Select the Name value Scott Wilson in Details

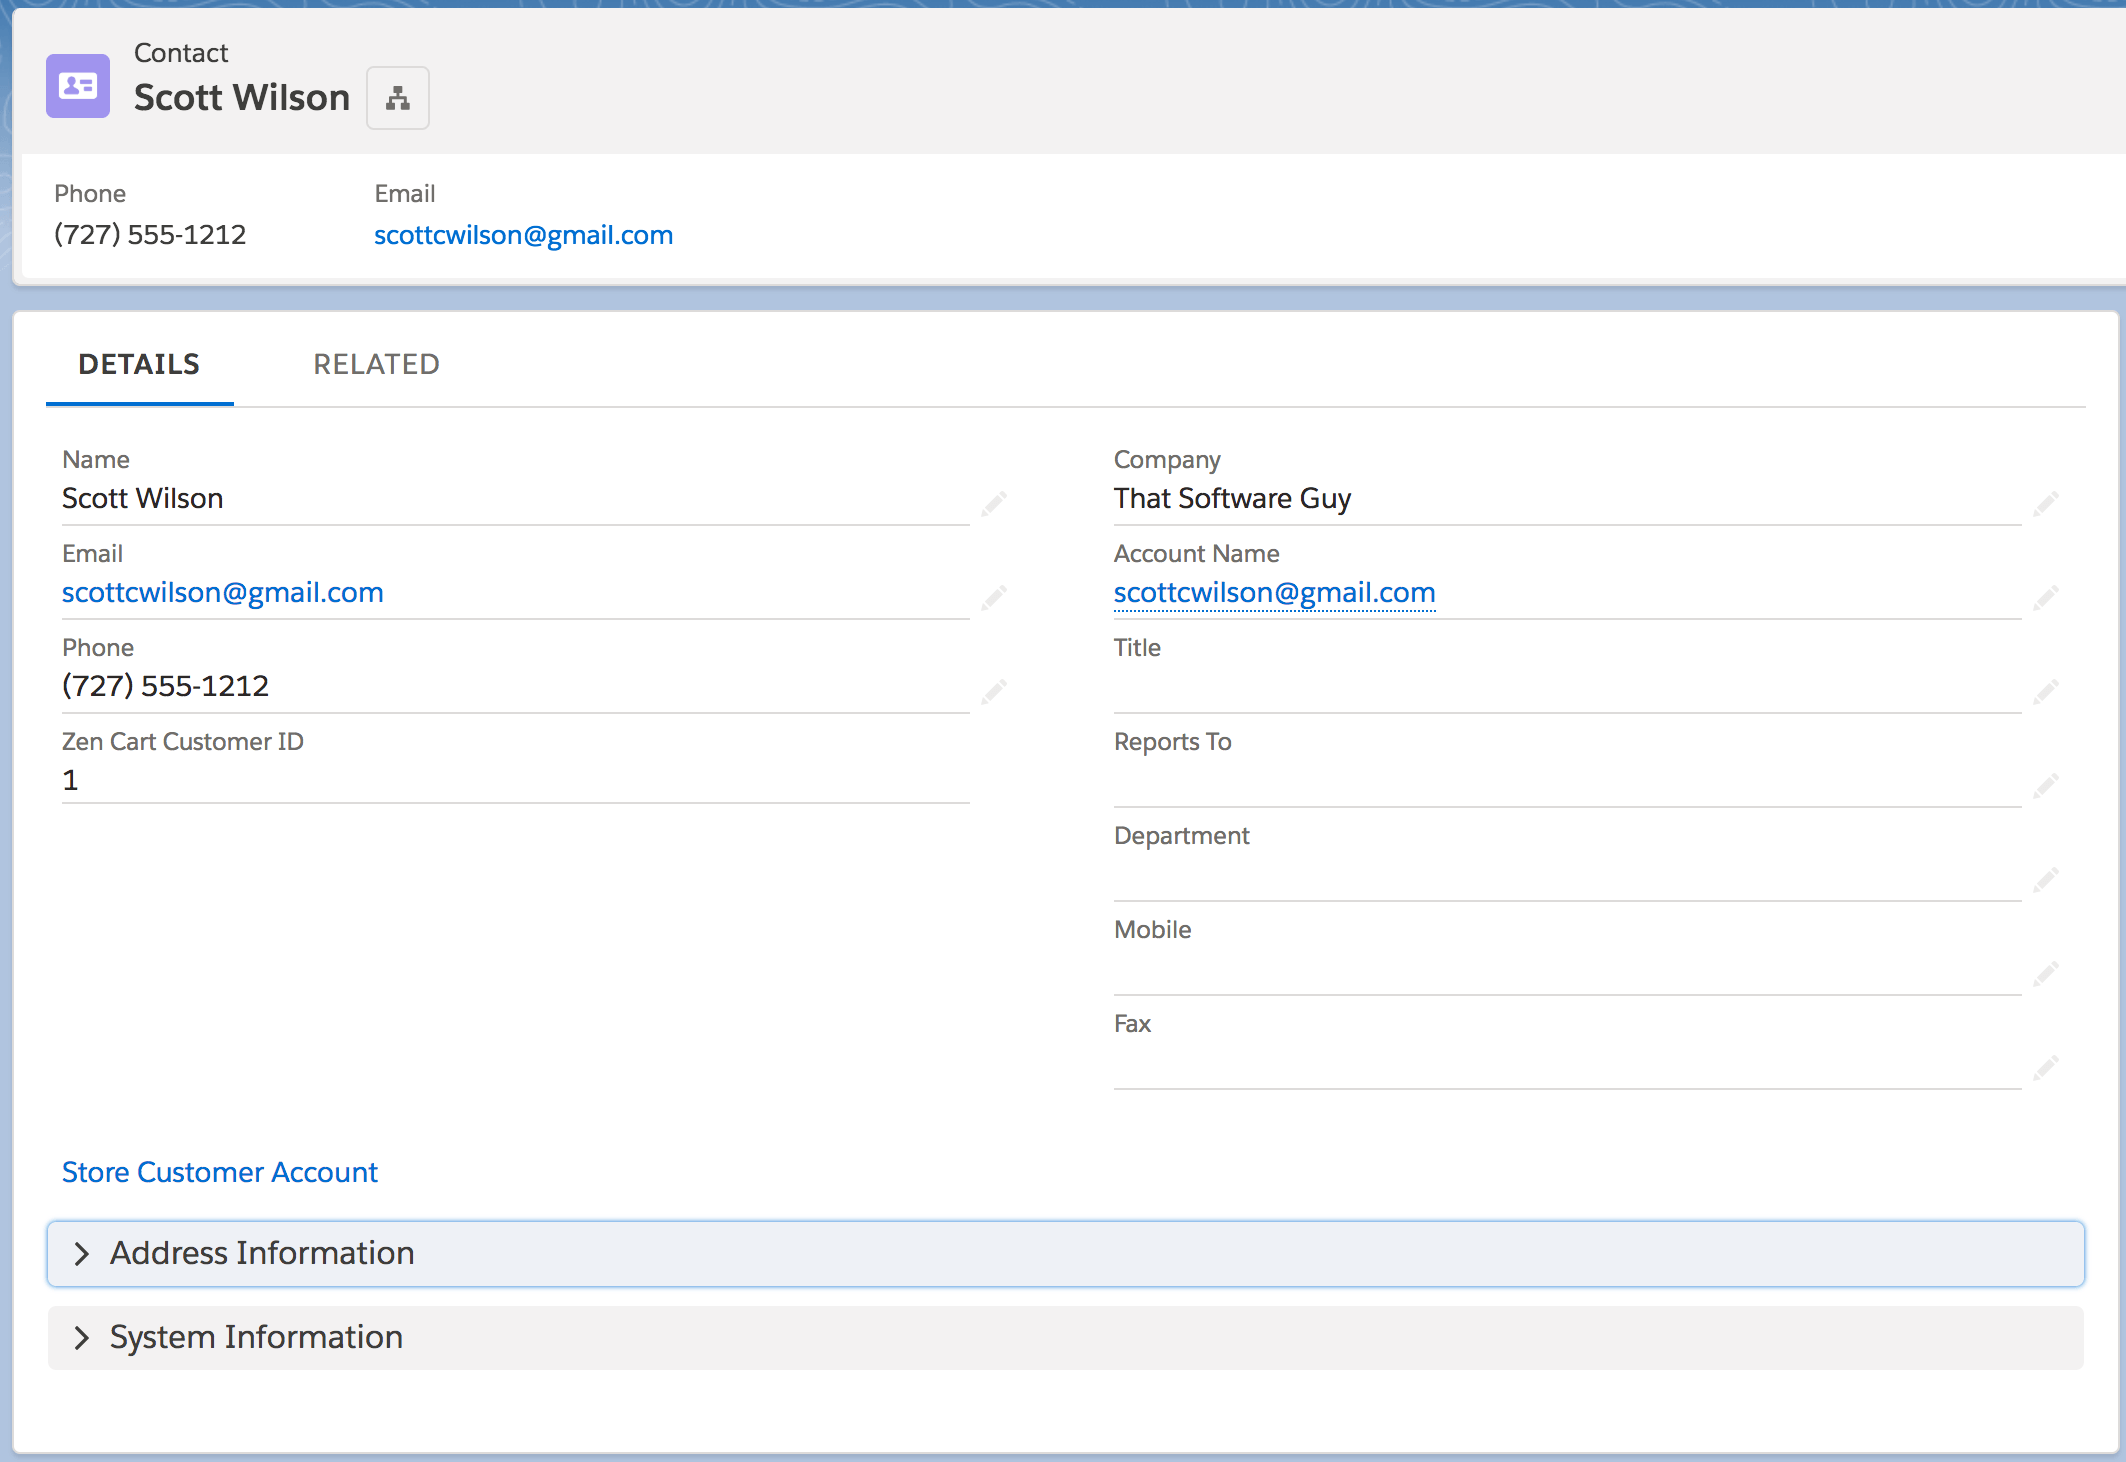(x=143, y=498)
